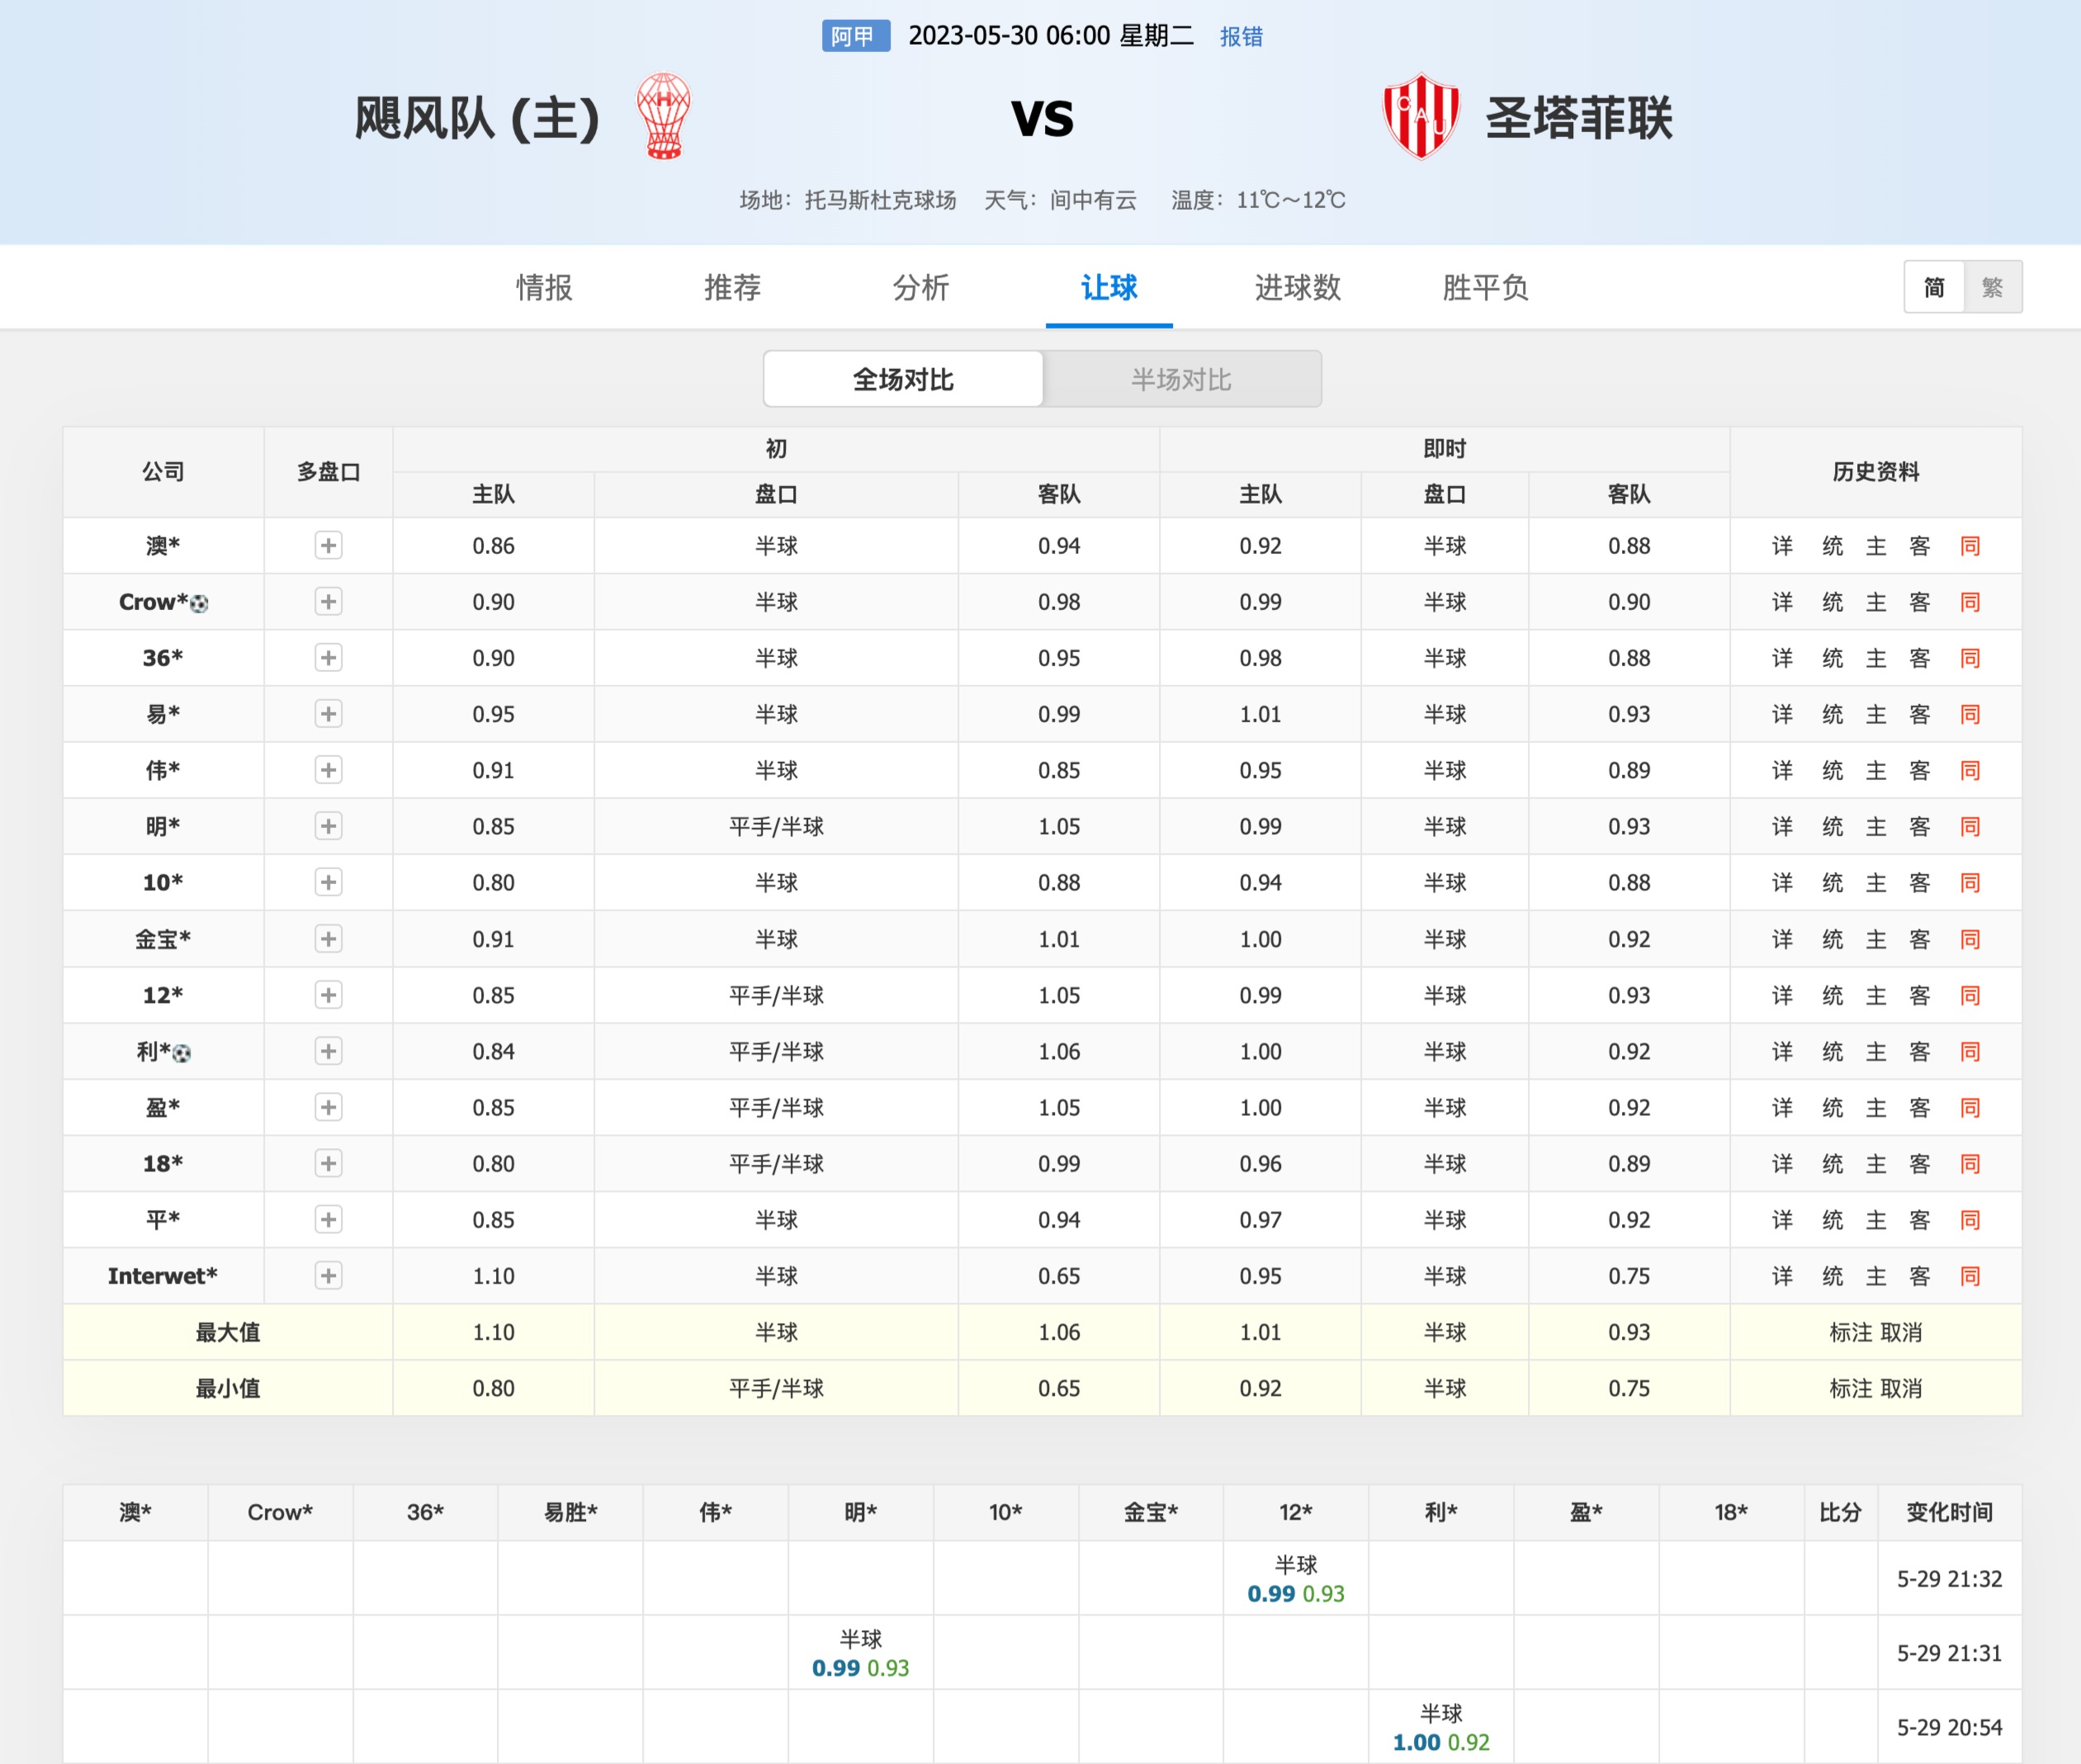Open 主 home history for 36* row
Screen dimensions: 2081x1764
pos(1876,658)
